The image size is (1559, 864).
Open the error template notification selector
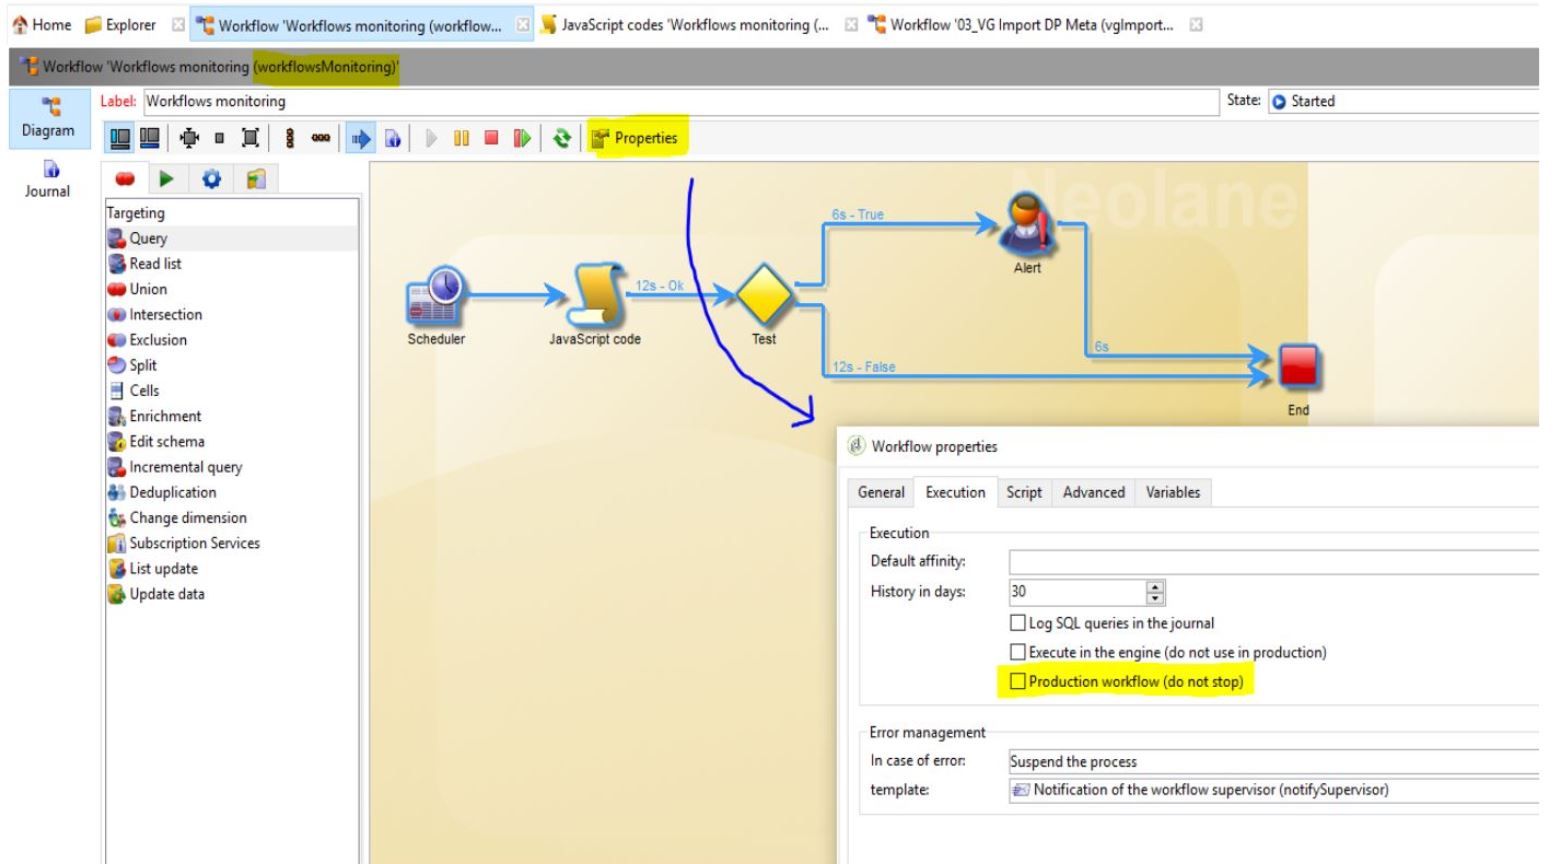coord(1270,790)
